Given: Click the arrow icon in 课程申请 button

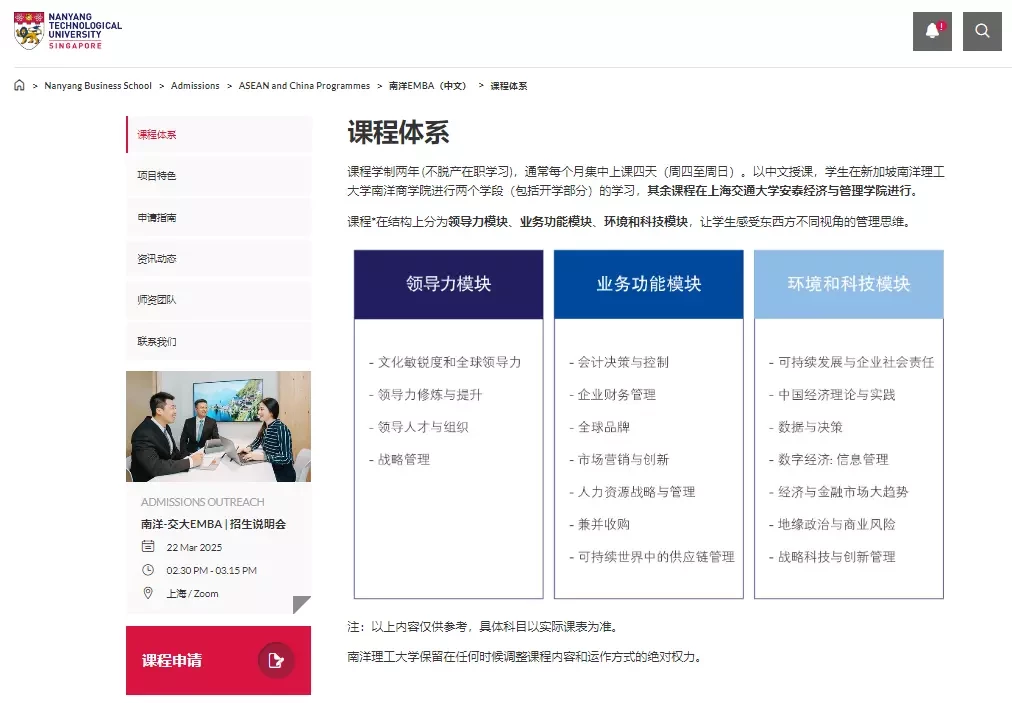Looking at the screenshot, I should 276,660.
